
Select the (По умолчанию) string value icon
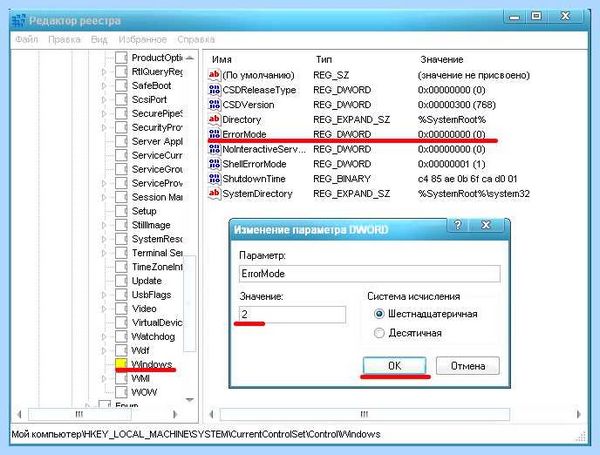[x=214, y=75]
